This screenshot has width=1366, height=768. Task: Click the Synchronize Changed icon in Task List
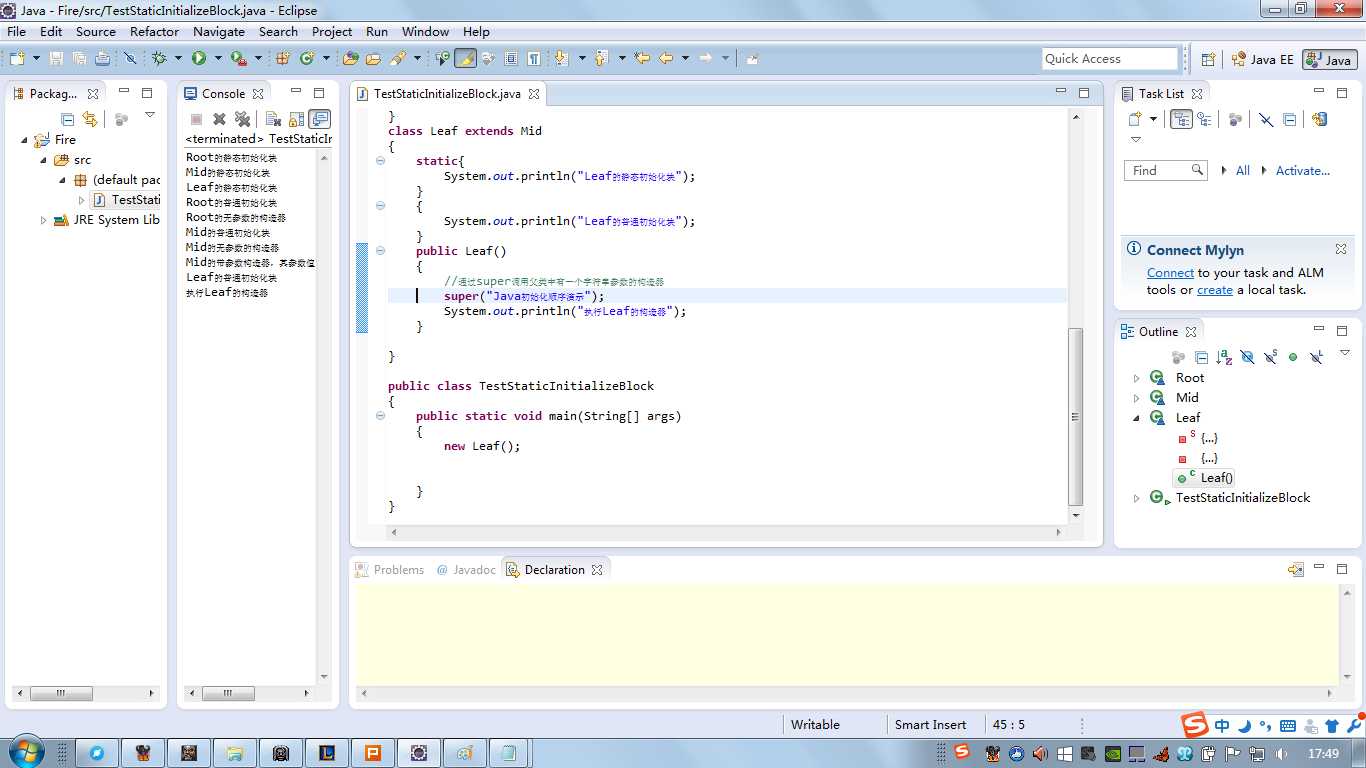coord(1319,119)
